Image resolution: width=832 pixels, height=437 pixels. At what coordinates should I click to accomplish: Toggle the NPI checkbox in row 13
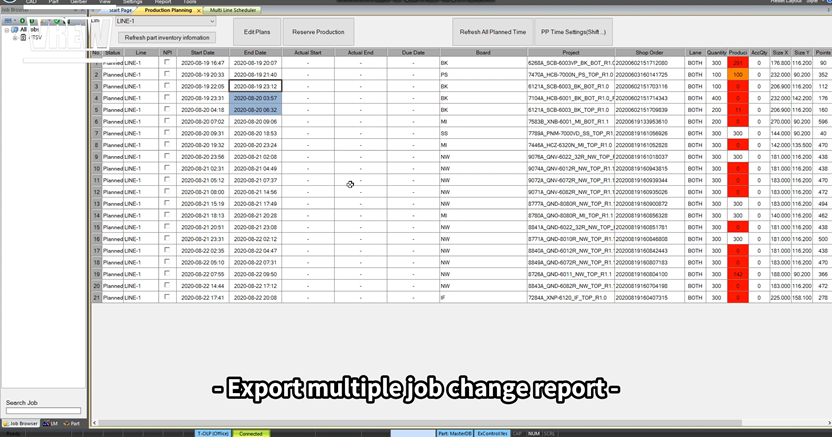[167, 203]
